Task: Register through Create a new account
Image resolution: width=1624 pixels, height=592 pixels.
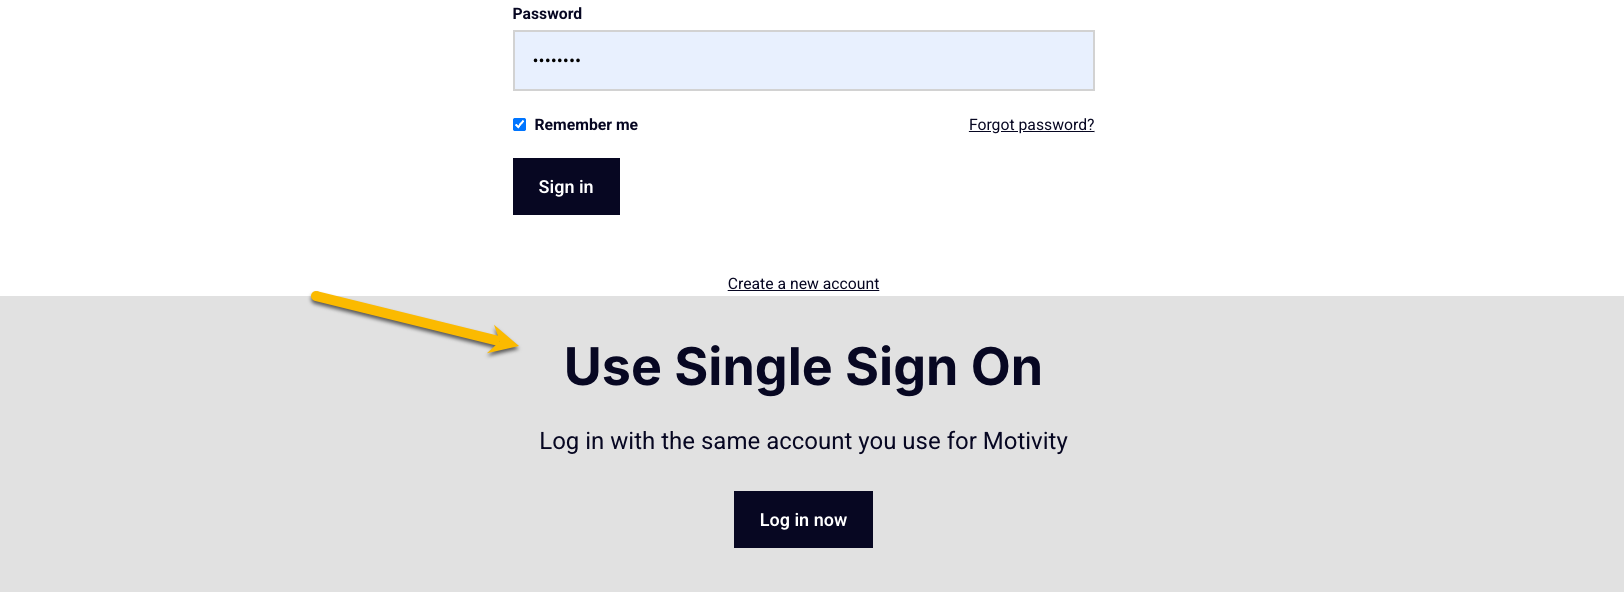Action: (x=803, y=284)
